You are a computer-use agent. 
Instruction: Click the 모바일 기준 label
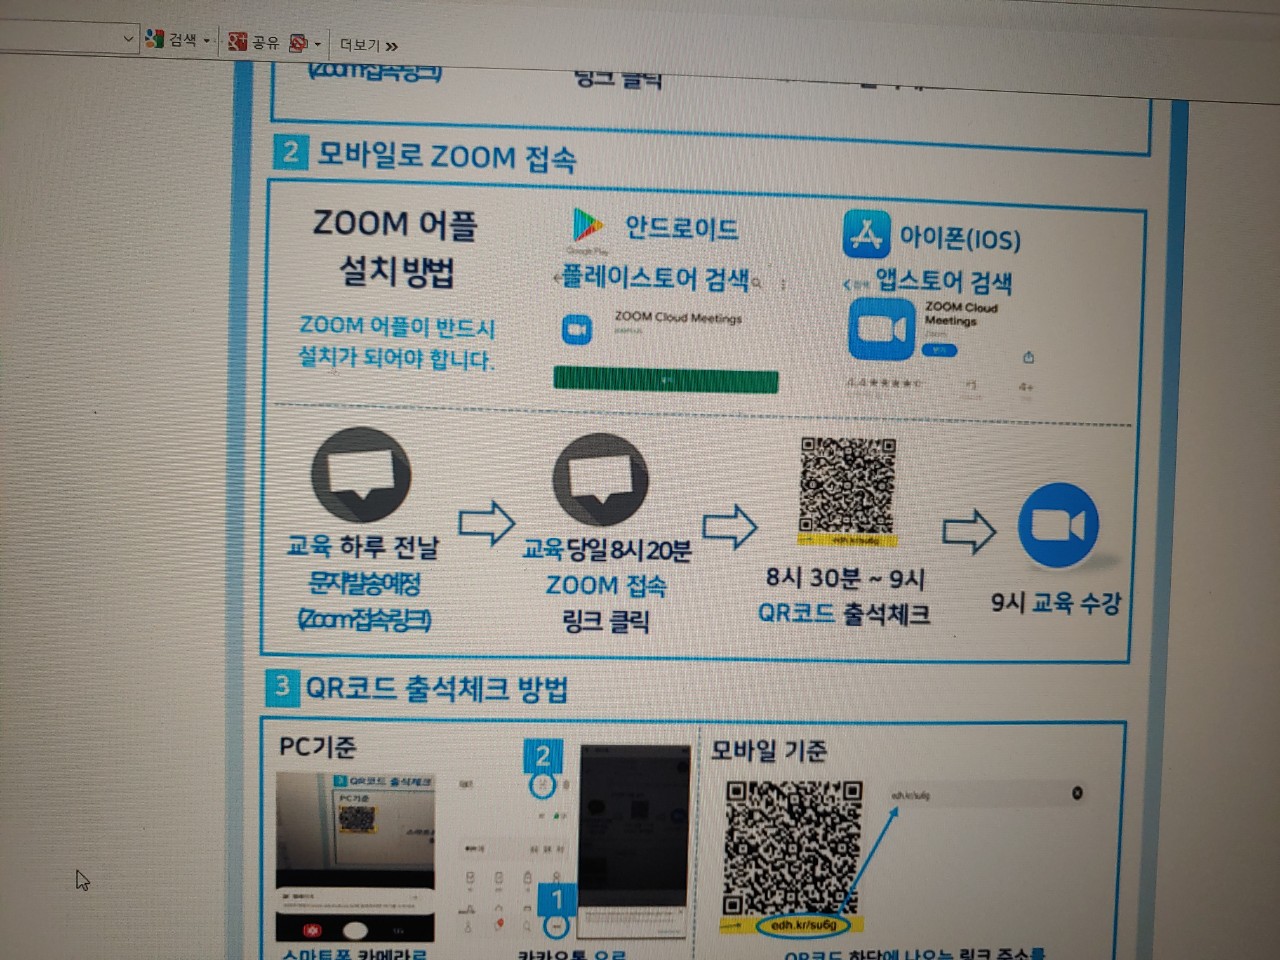pos(769,750)
